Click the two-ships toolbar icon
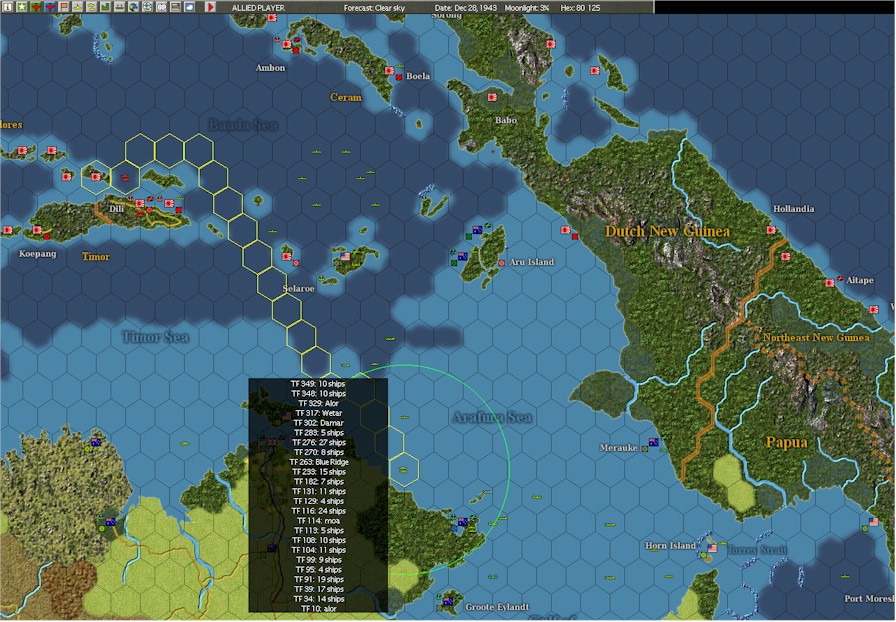 click(91, 7)
